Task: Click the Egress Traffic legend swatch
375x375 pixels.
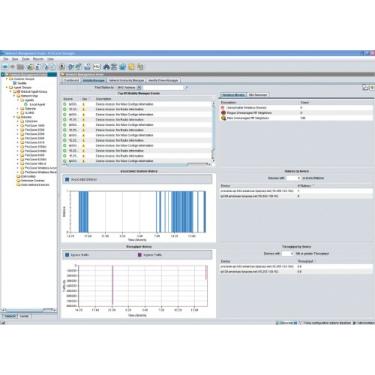Action: (x=67, y=255)
